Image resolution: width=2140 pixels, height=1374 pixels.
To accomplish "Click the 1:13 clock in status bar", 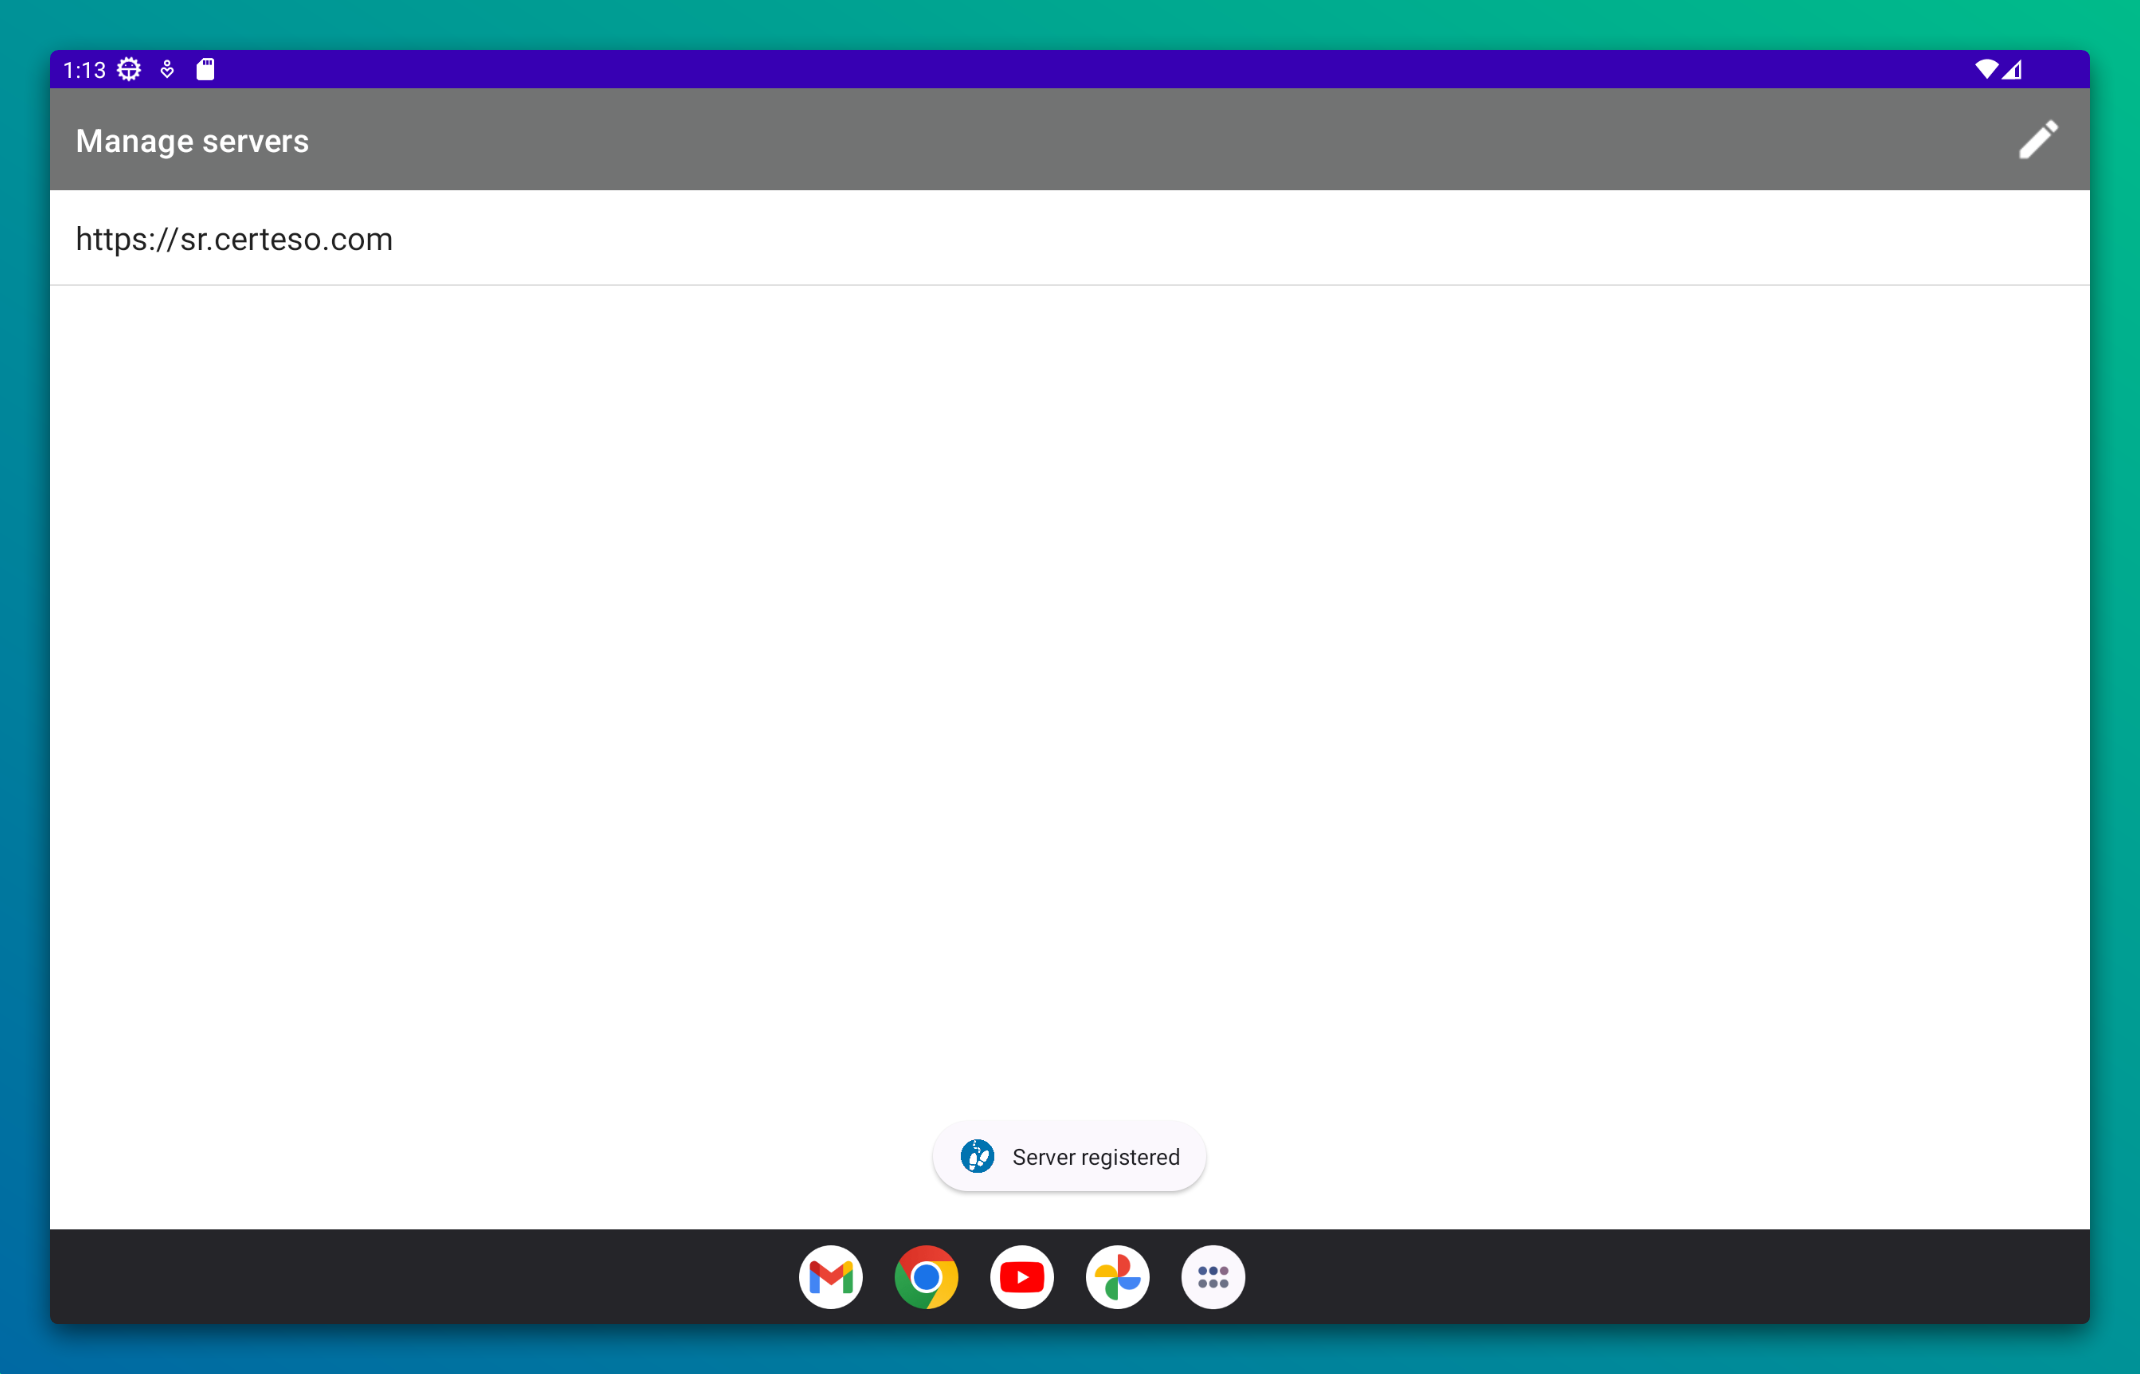I will coord(84,70).
